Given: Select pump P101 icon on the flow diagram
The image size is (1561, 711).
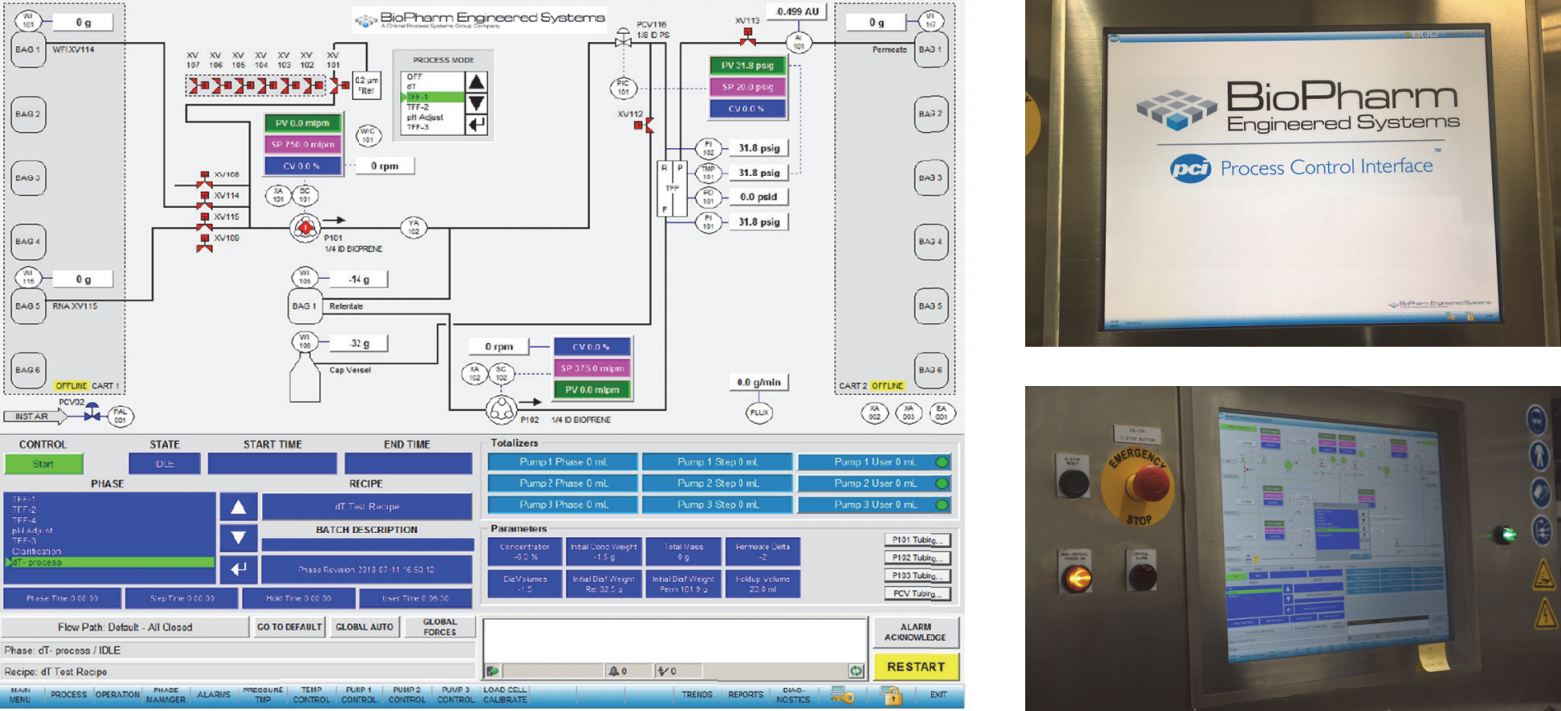Looking at the screenshot, I should coord(305,228).
